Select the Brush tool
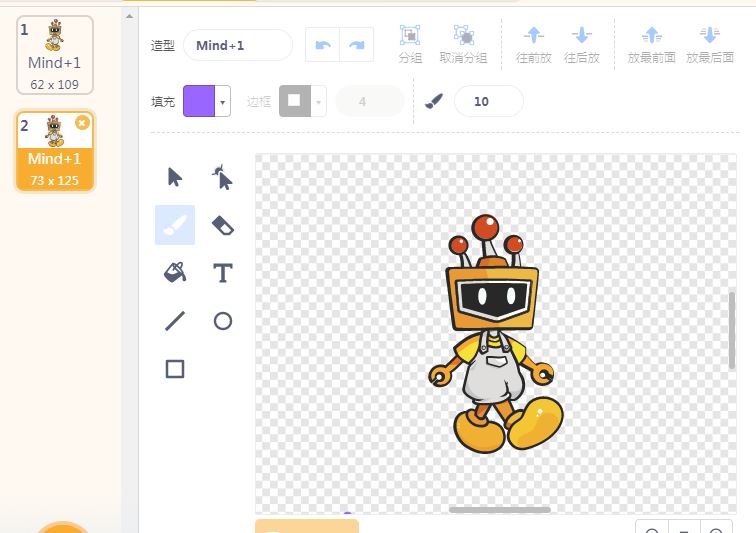 175,225
